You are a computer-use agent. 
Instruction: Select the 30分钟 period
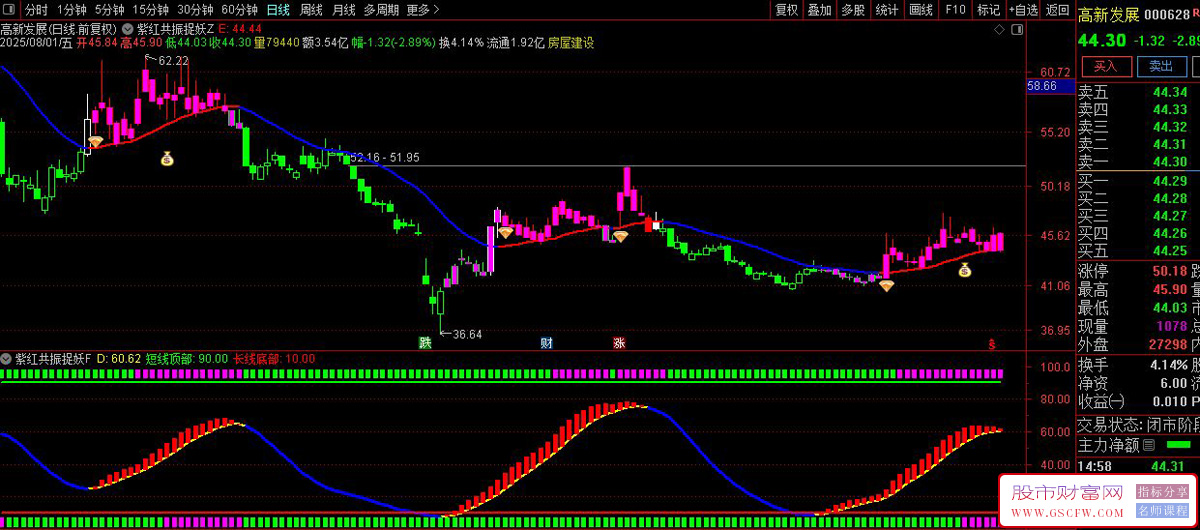pos(195,10)
